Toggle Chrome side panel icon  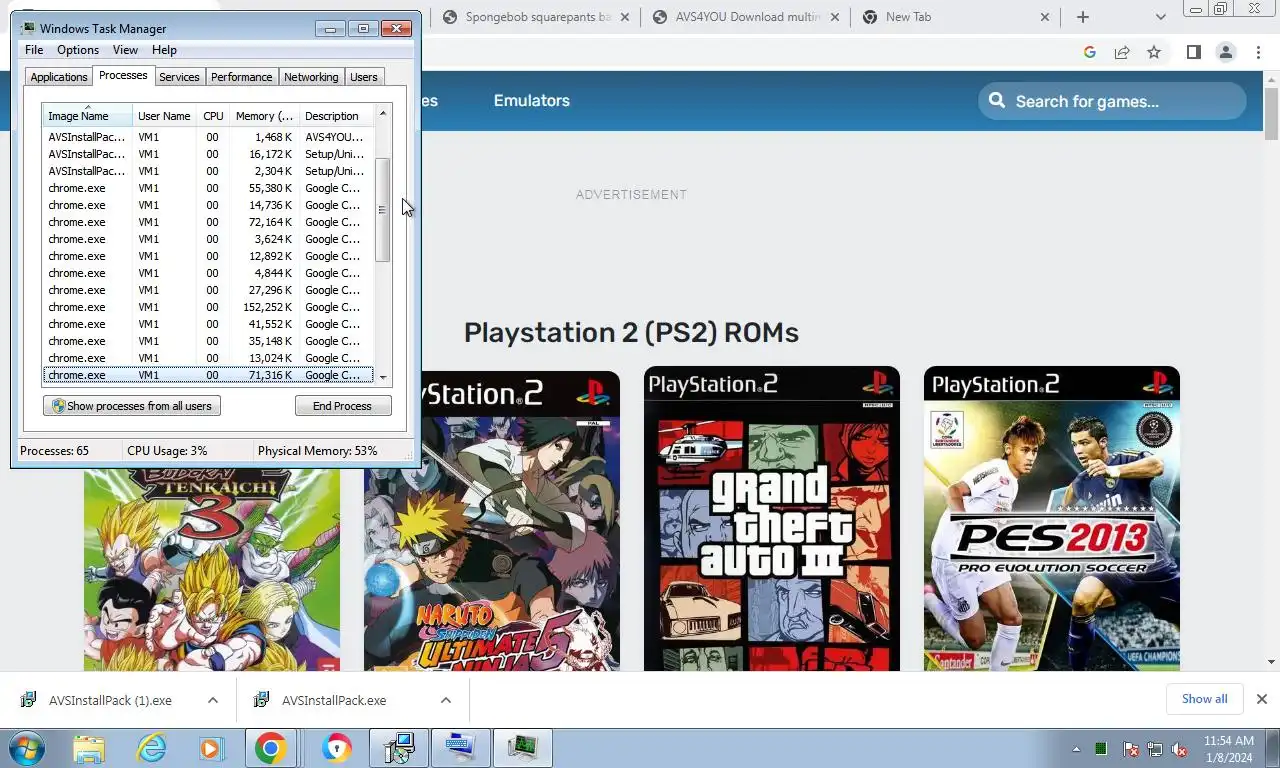[1193, 52]
